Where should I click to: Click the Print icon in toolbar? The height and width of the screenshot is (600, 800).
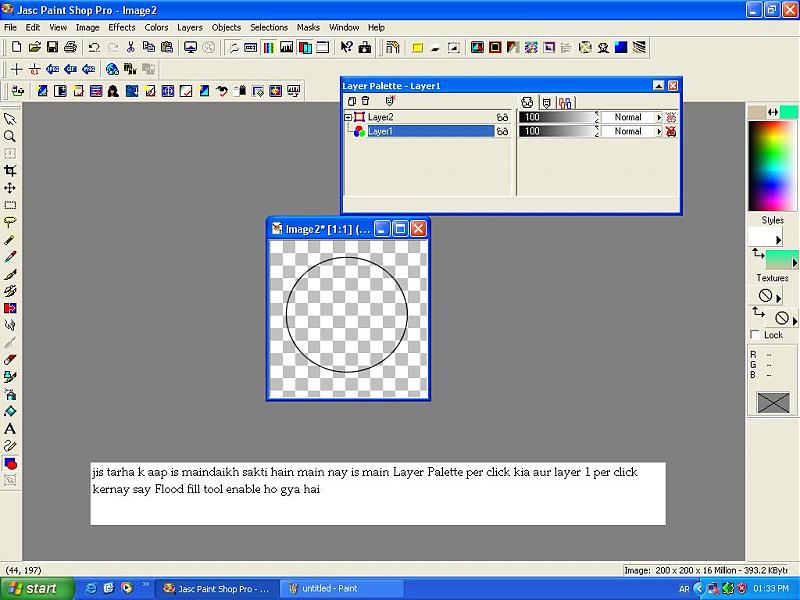(x=70, y=47)
